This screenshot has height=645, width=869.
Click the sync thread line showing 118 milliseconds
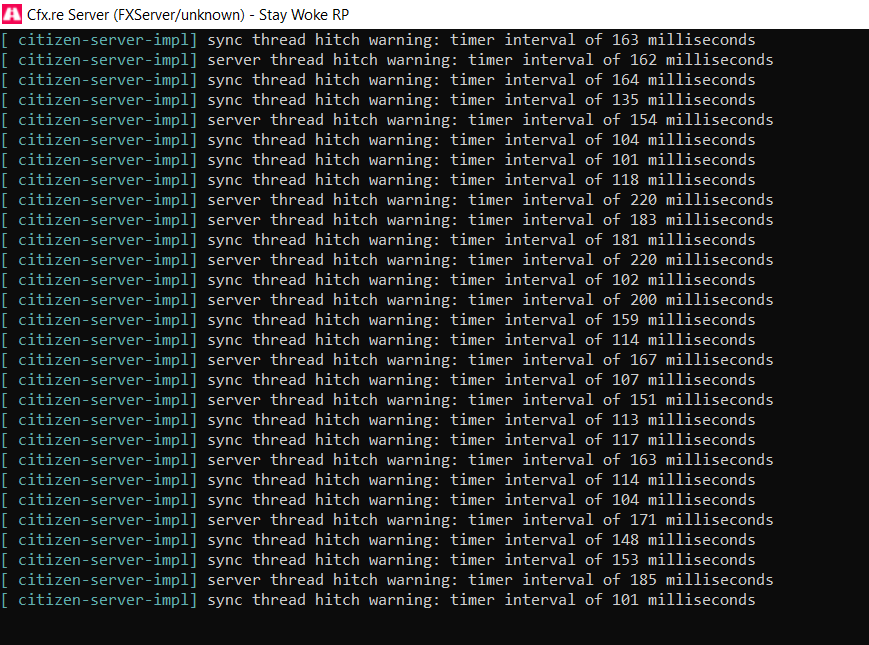pos(378,180)
